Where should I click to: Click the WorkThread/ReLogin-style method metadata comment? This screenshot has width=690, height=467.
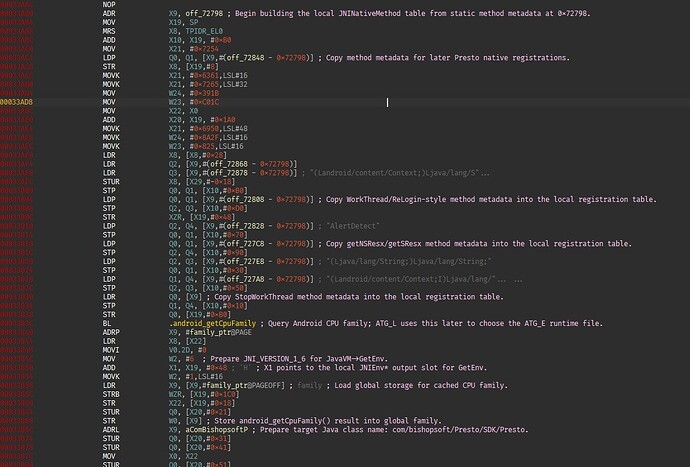click(491, 199)
